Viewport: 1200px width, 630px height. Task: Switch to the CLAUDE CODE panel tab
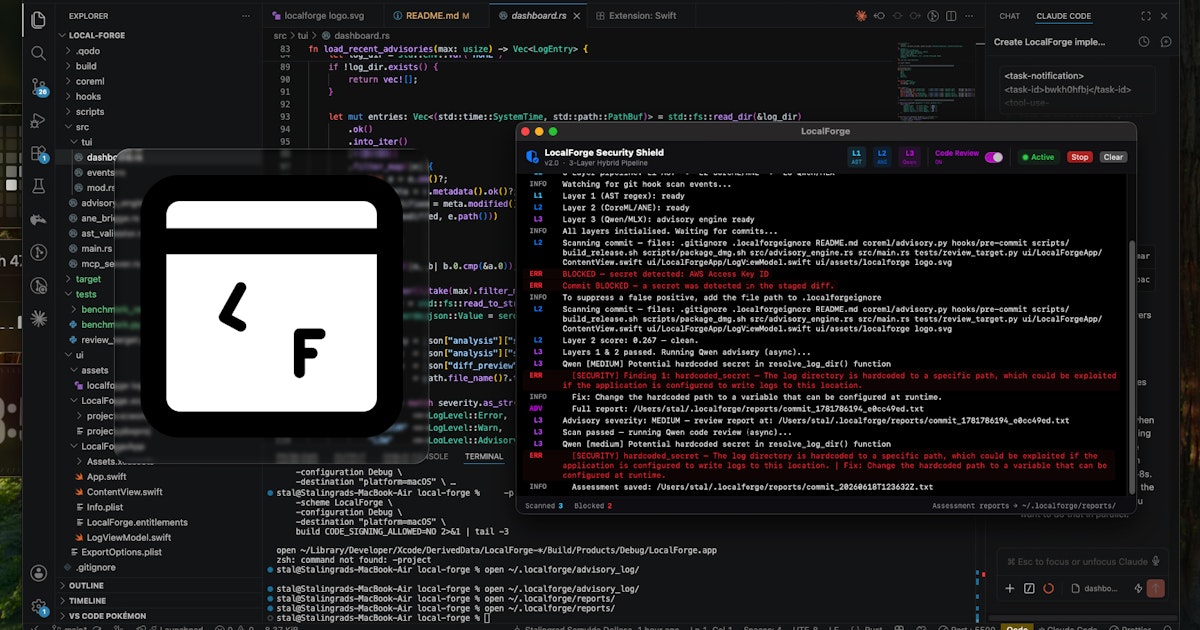click(1064, 16)
